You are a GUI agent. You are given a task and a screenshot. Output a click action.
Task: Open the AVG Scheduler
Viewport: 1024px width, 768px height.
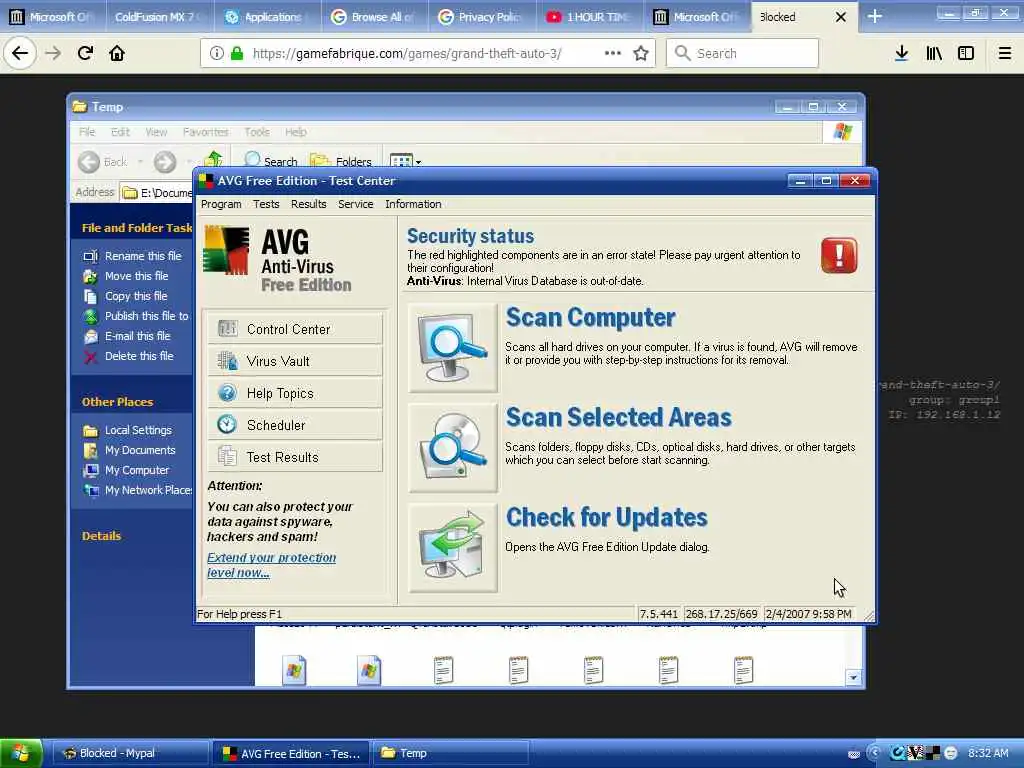[x=295, y=425]
